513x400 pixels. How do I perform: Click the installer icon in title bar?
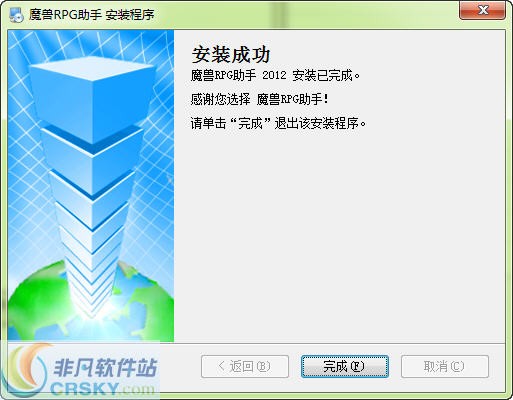[x=16, y=15]
